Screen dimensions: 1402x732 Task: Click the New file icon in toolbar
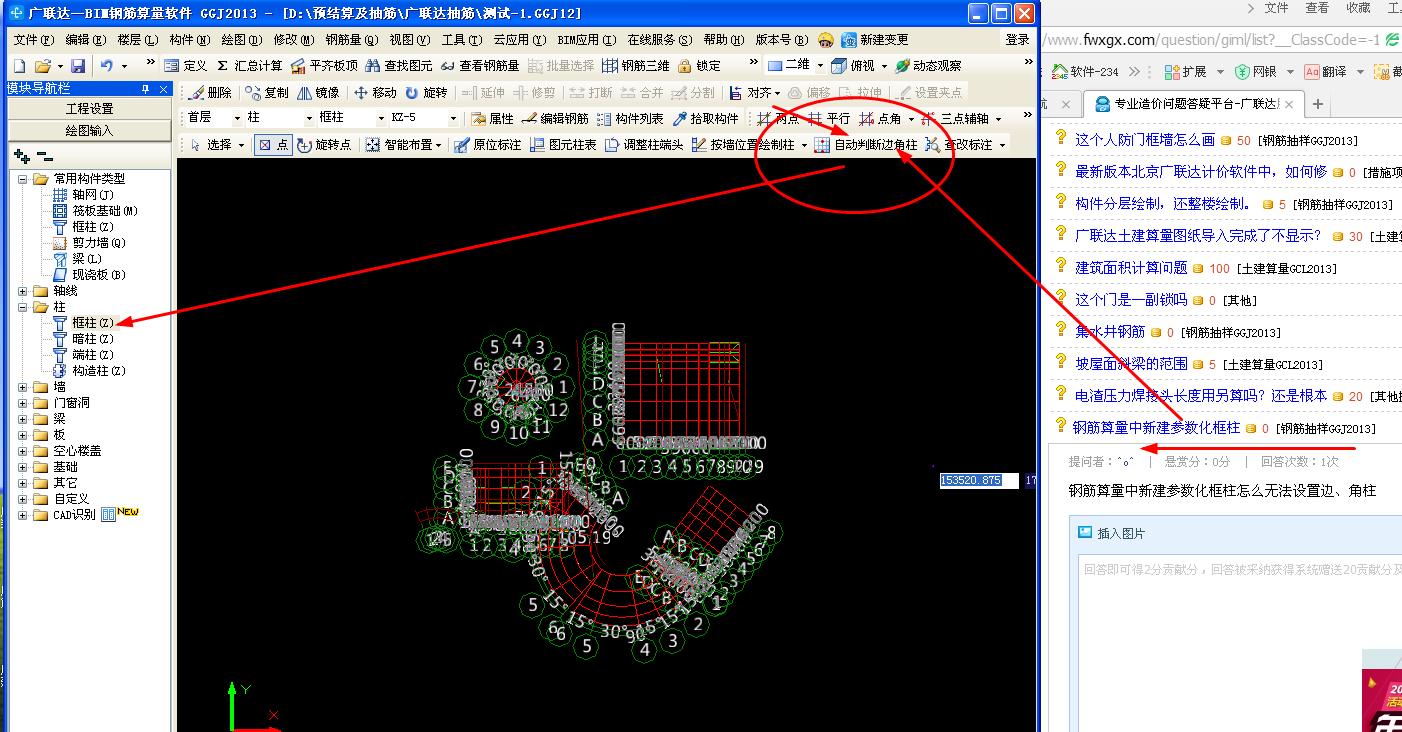click(x=21, y=65)
